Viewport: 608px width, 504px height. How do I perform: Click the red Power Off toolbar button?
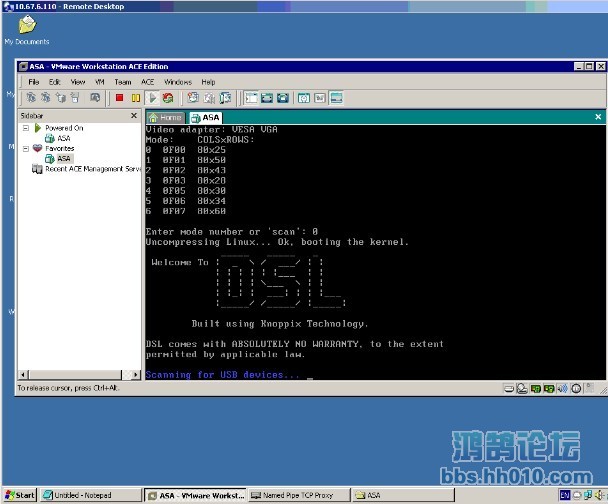coord(120,98)
